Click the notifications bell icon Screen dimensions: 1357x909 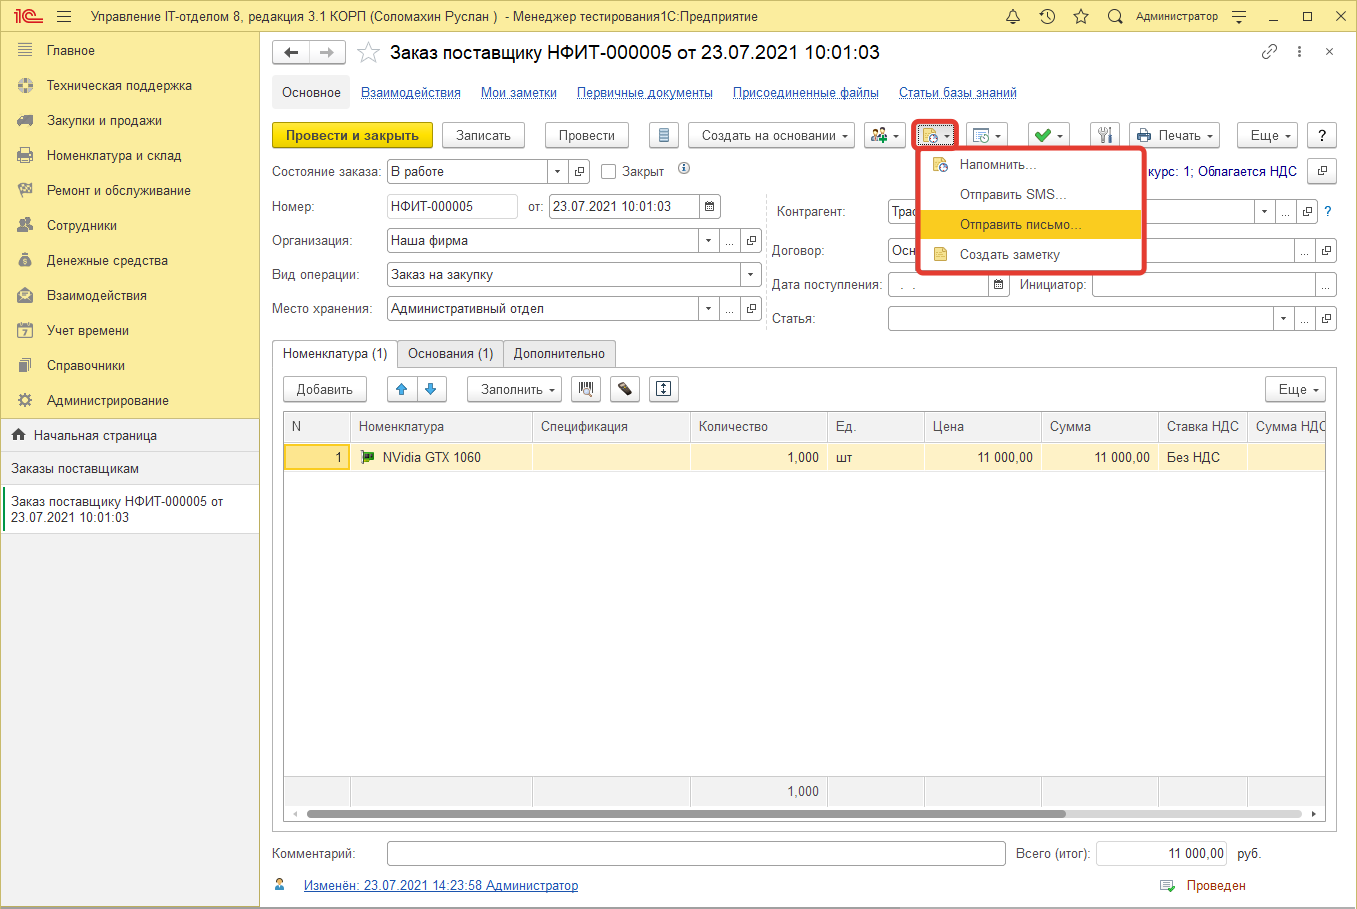[x=1013, y=17]
